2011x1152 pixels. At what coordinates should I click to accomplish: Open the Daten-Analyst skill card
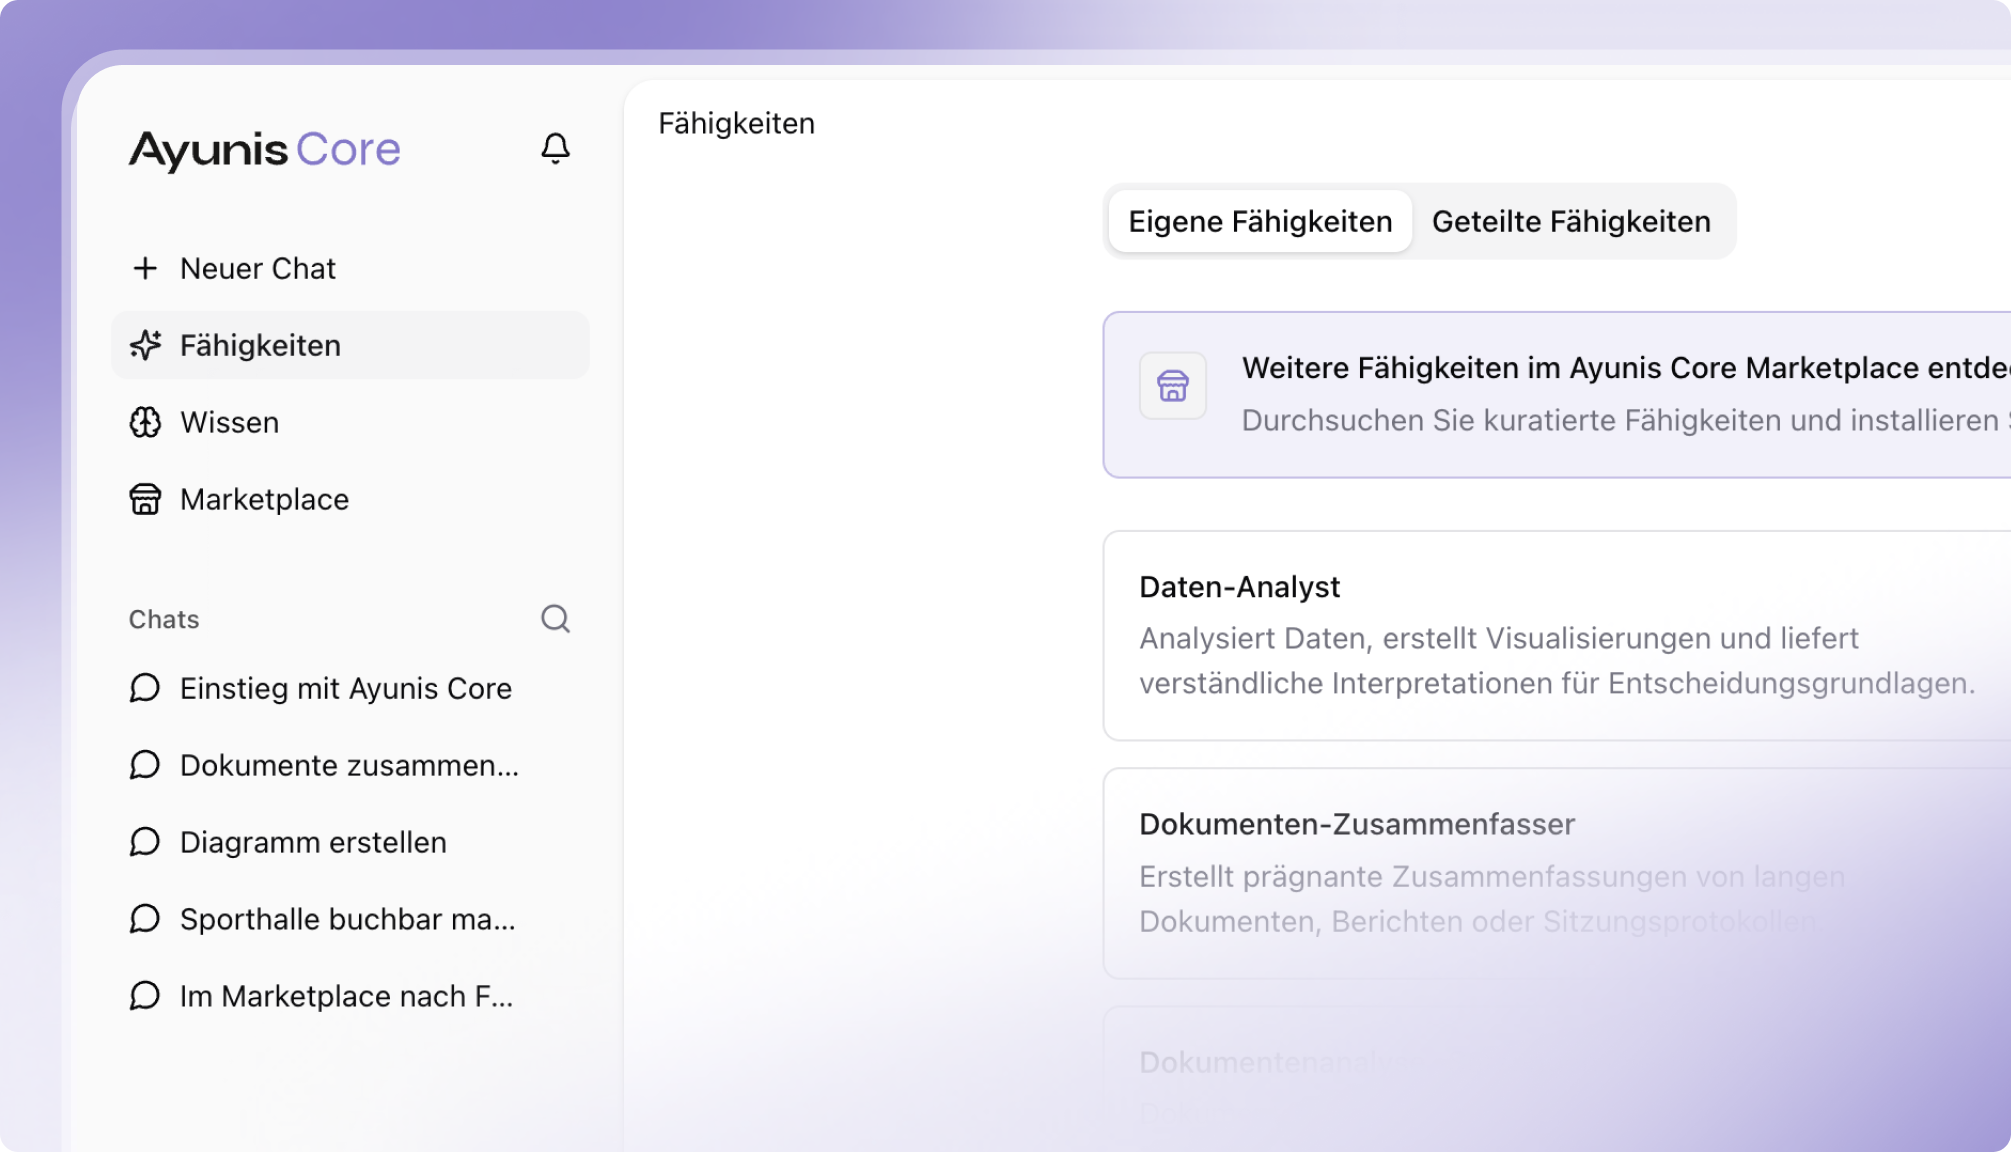pos(1557,636)
